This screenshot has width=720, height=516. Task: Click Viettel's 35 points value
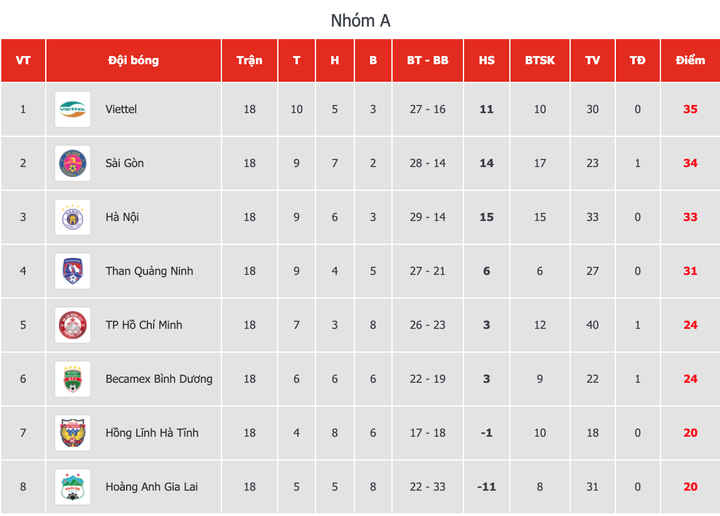(690, 109)
